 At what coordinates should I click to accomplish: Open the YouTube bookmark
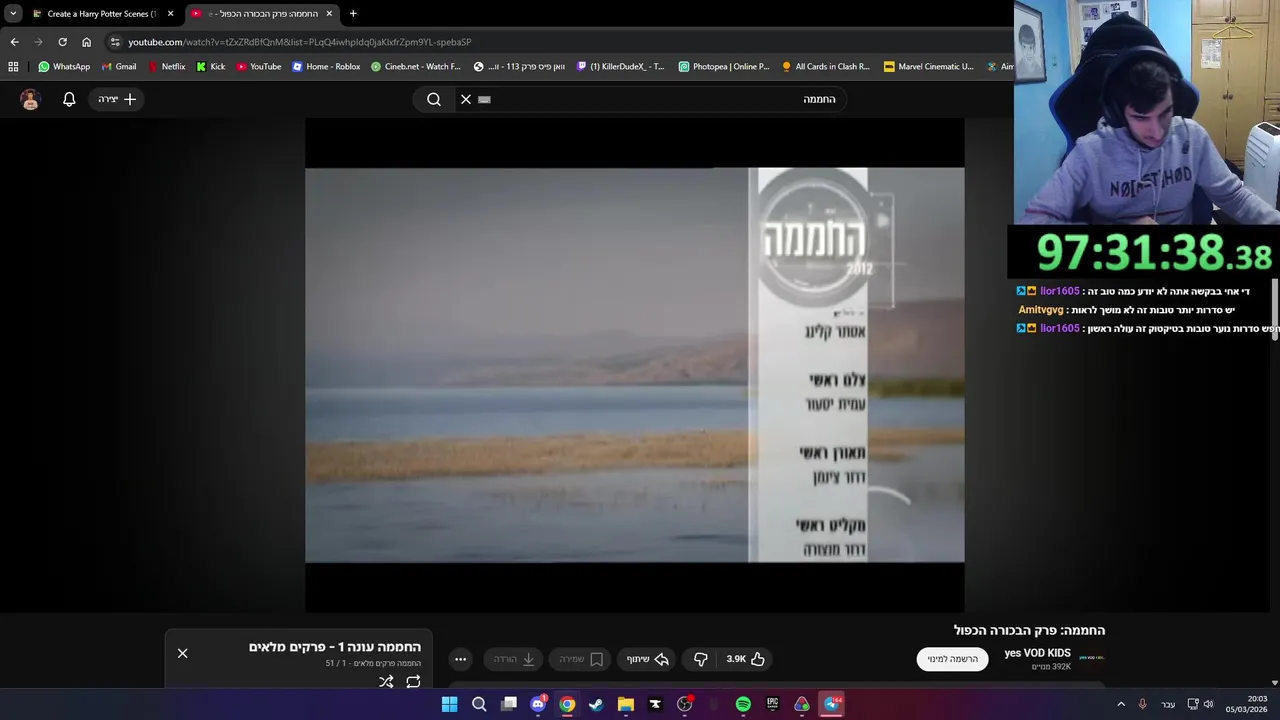coord(259,67)
